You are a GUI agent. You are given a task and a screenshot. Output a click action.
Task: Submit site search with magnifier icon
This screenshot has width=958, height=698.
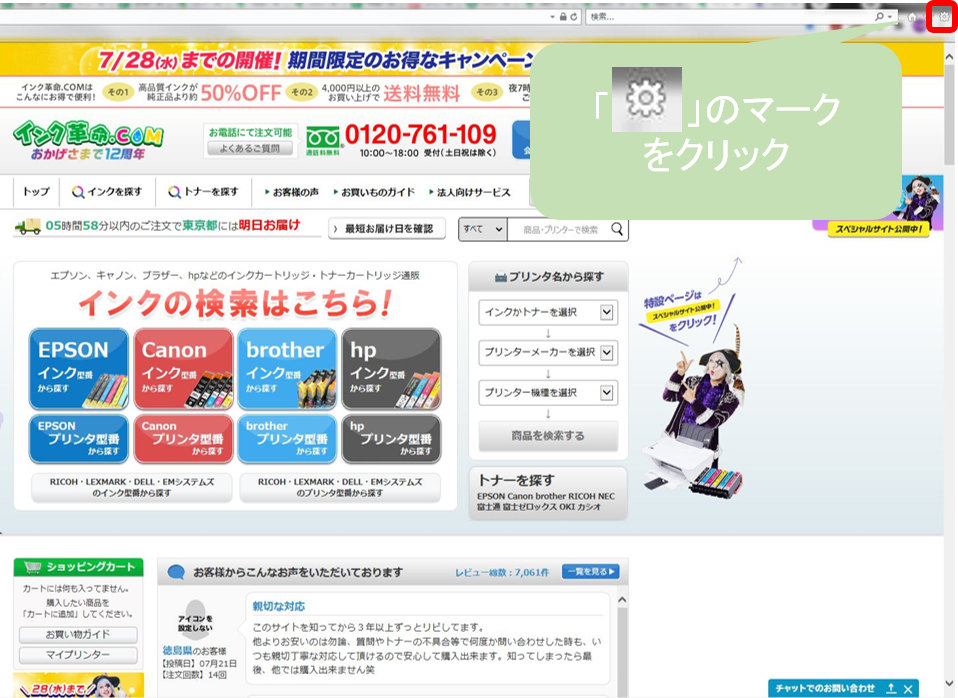(617, 229)
